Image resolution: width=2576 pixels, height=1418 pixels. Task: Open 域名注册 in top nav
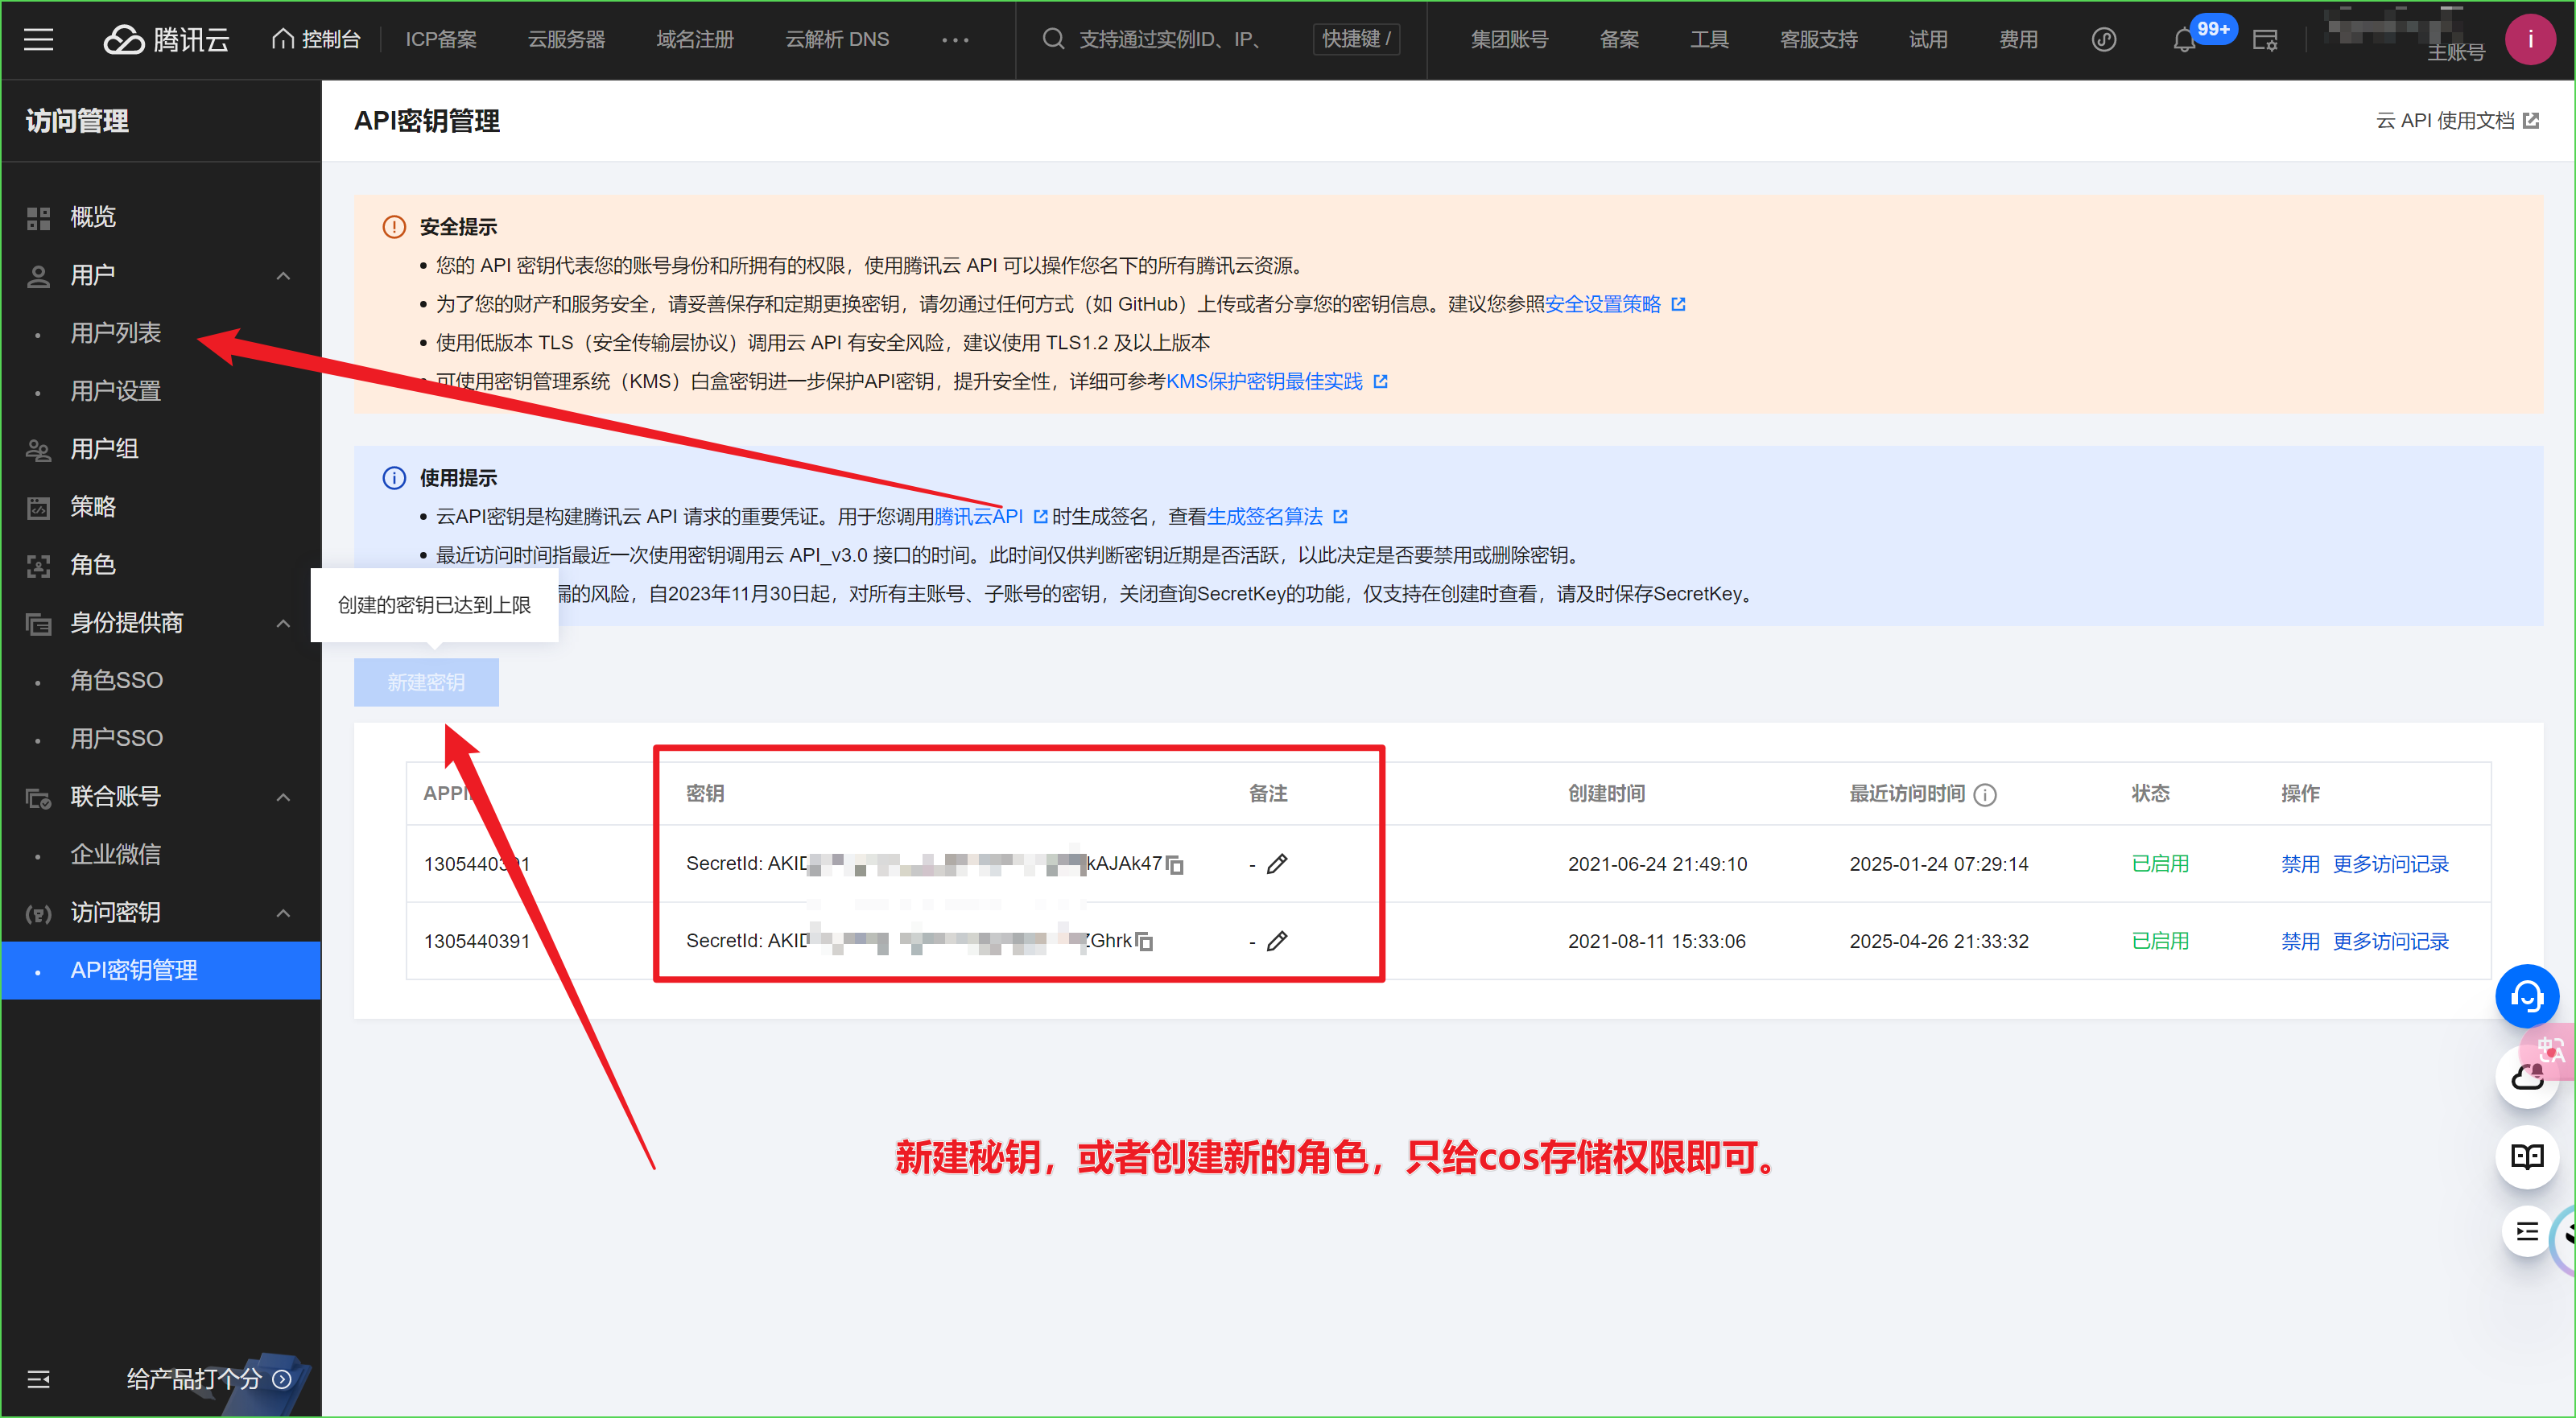(x=695, y=39)
